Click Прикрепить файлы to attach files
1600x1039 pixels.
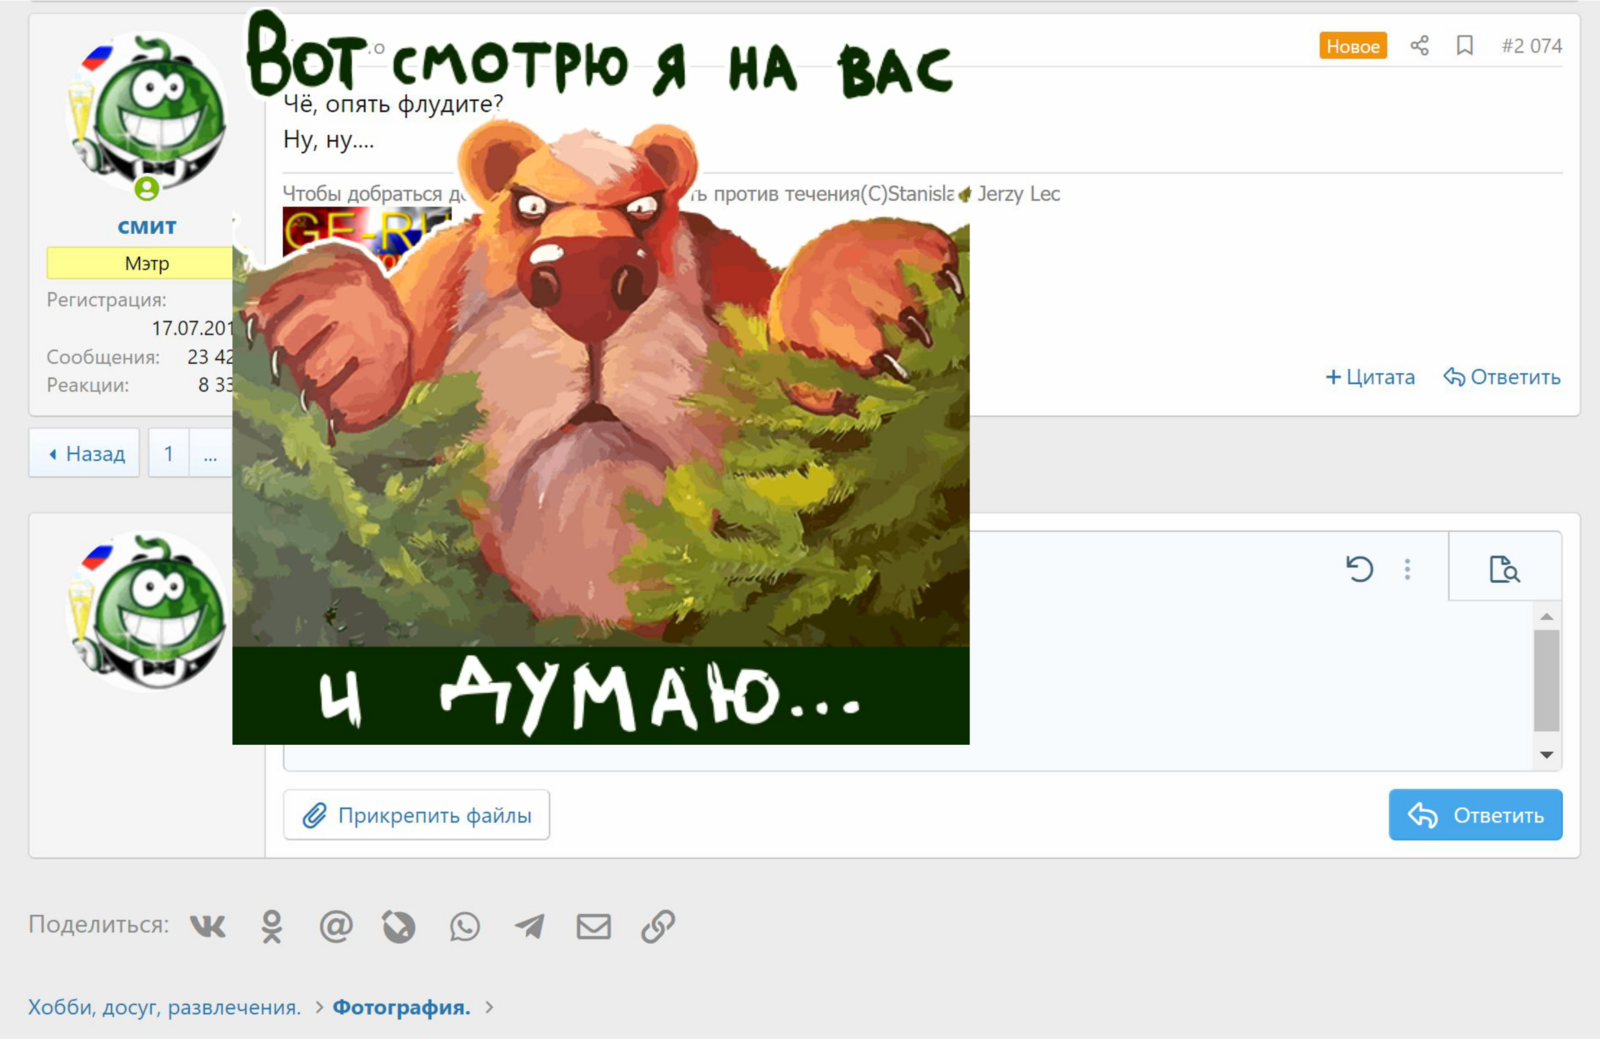coord(417,815)
